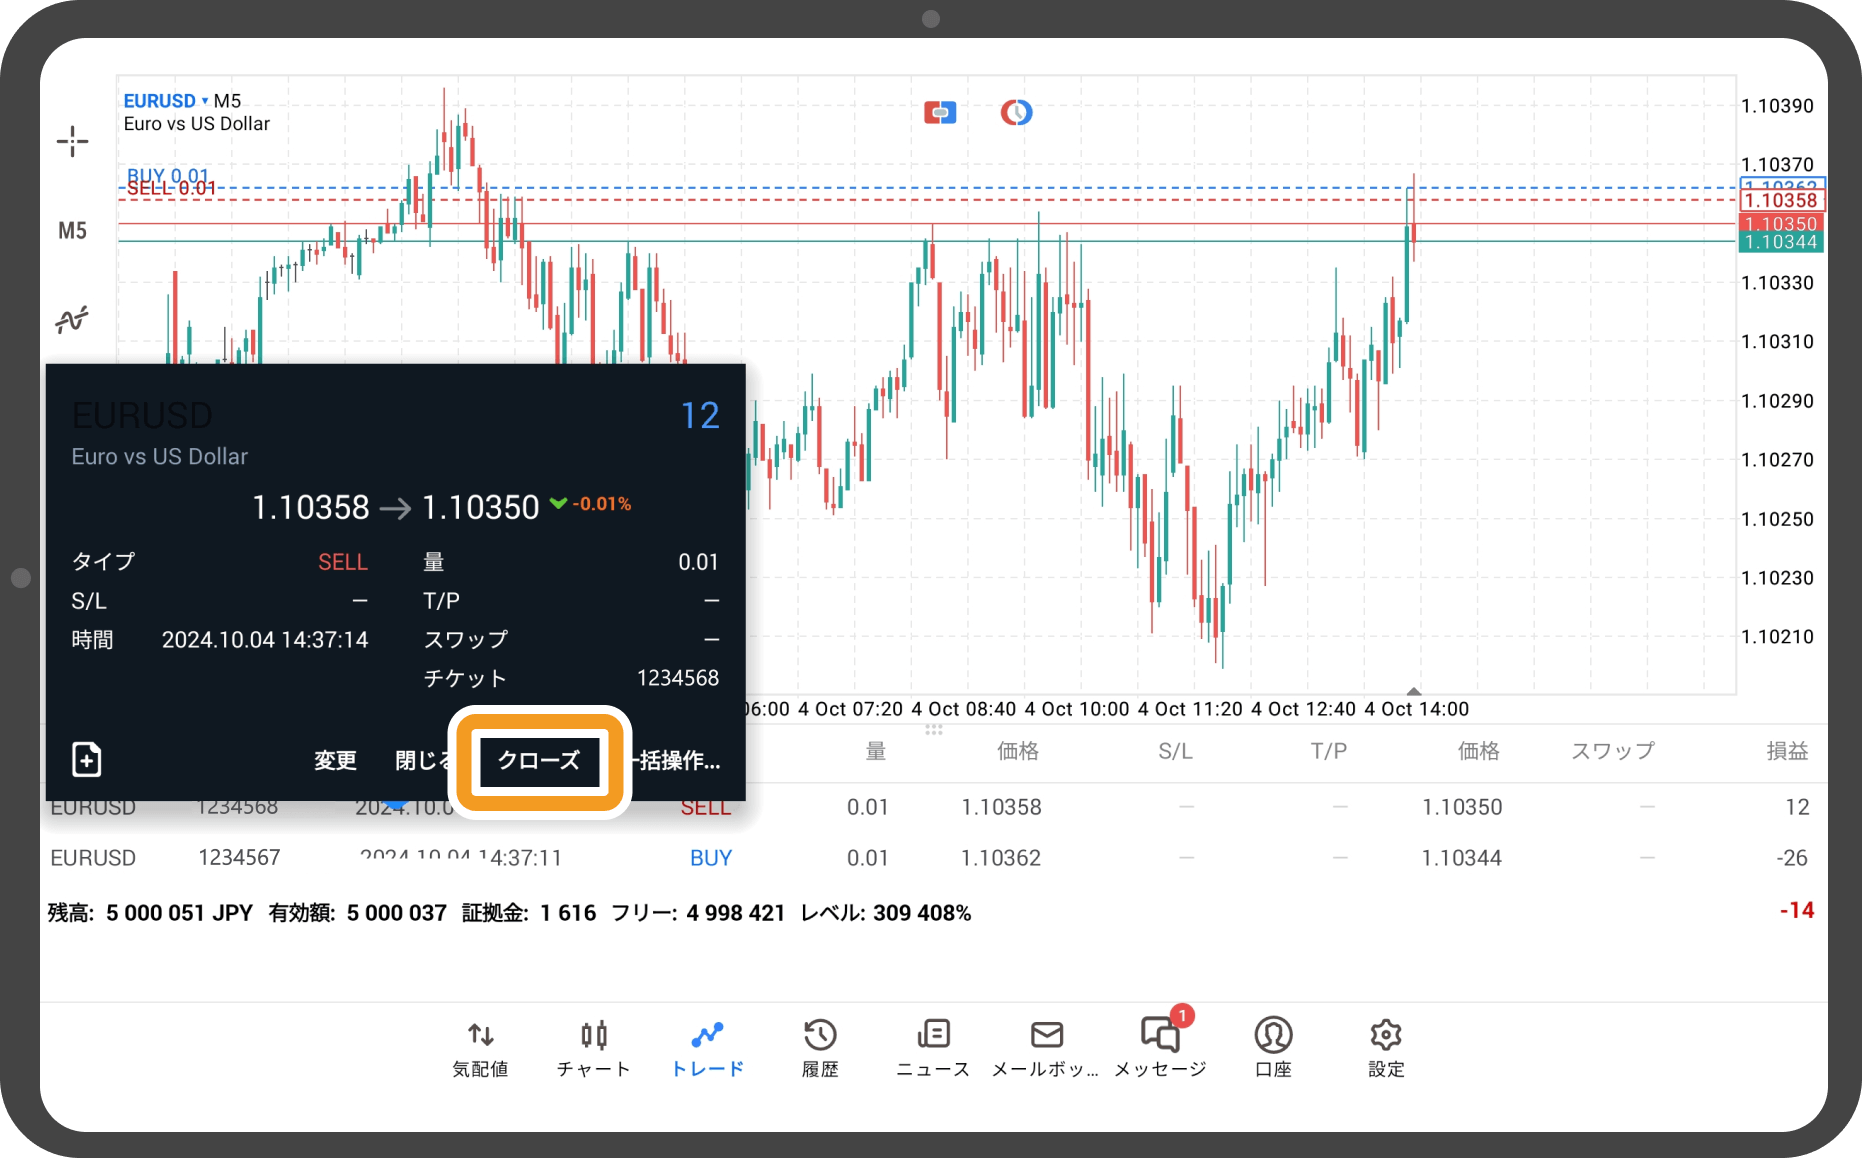Open the account (口座) icon

[x=1273, y=1046]
